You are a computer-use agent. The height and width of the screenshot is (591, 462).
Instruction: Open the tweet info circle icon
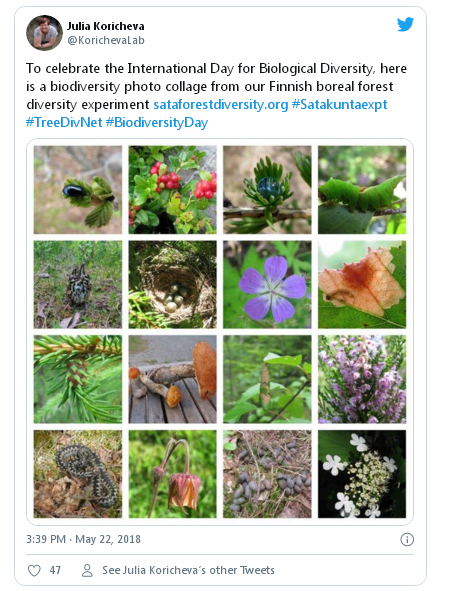[x=407, y=539]
